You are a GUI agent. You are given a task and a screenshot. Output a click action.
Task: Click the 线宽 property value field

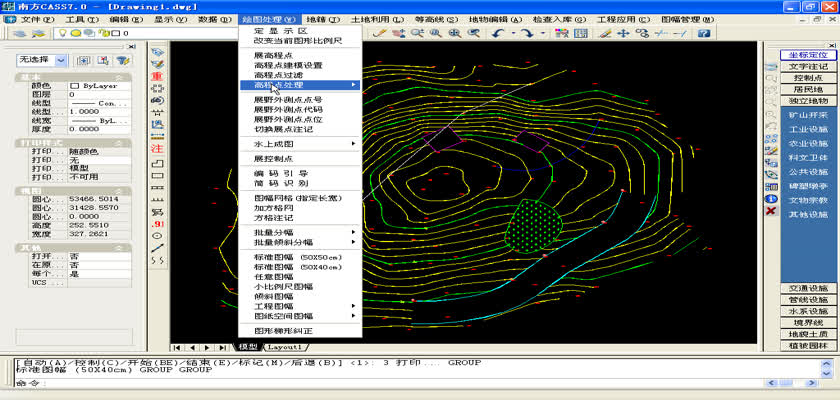[x=99, y=120]
